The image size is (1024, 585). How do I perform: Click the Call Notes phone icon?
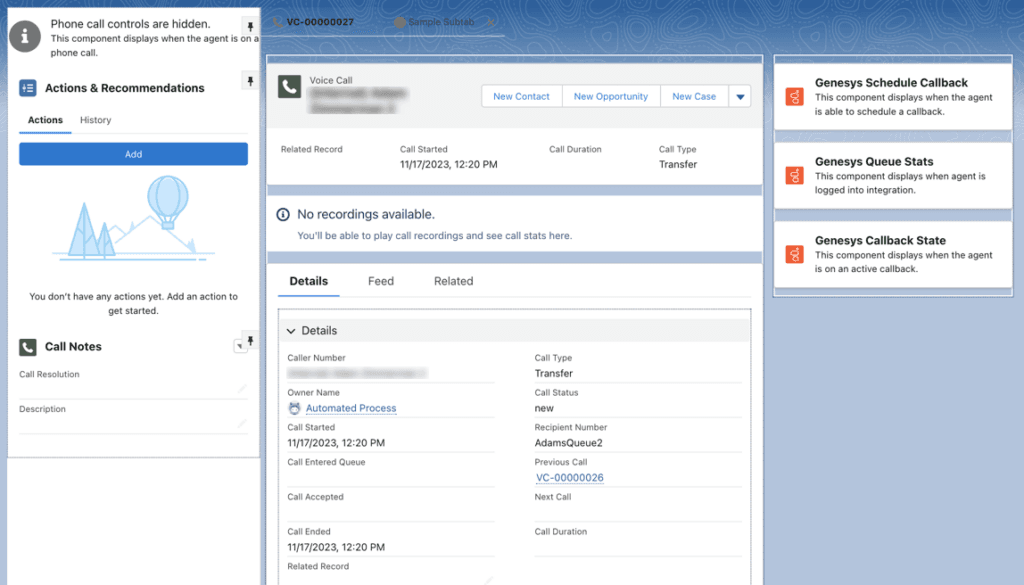(x=28, y=347)
